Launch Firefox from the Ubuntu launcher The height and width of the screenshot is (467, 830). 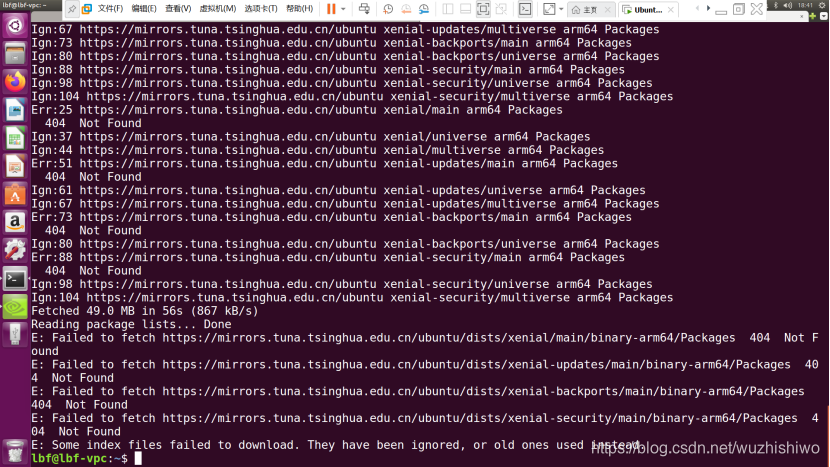[x=15, y=82]
